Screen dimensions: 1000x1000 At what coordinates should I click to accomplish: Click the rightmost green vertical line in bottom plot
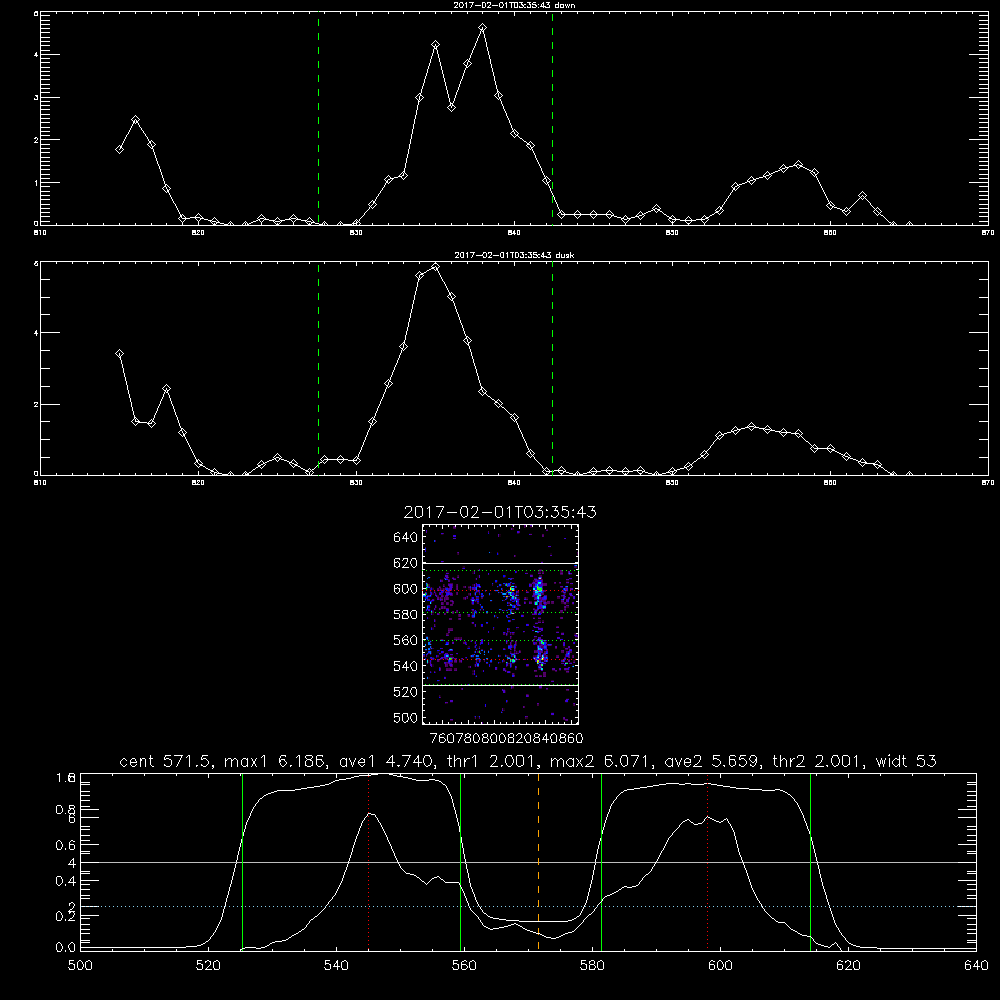[x=811, y=861]
